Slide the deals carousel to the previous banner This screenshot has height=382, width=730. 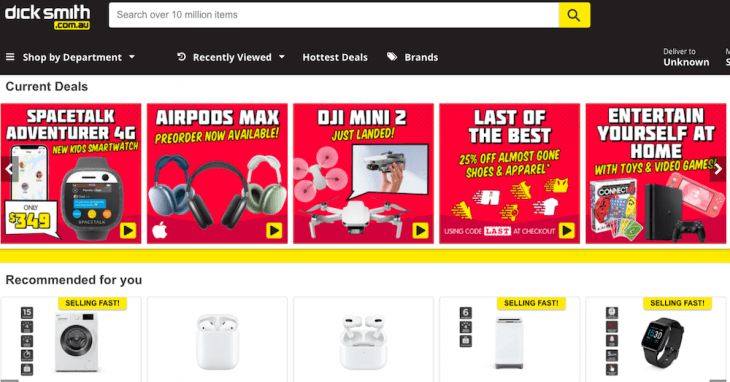coord(9,169)
